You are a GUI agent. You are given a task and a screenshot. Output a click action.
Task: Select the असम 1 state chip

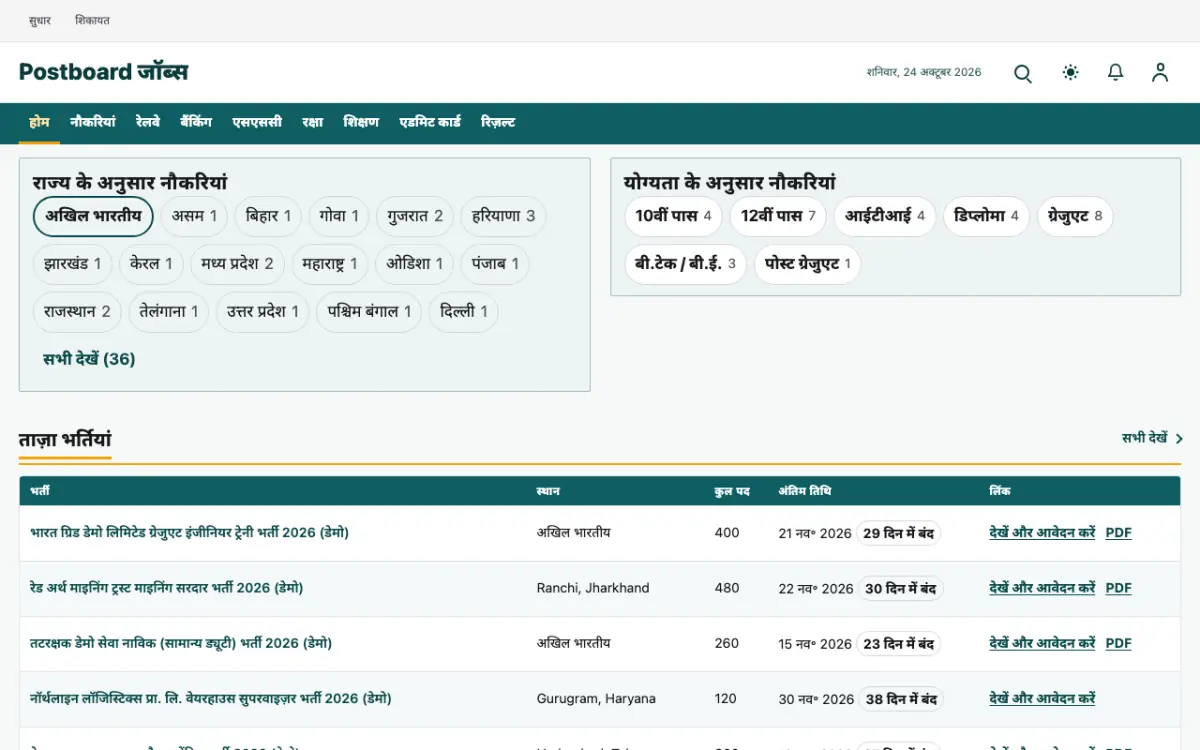(x=194, y=216)
